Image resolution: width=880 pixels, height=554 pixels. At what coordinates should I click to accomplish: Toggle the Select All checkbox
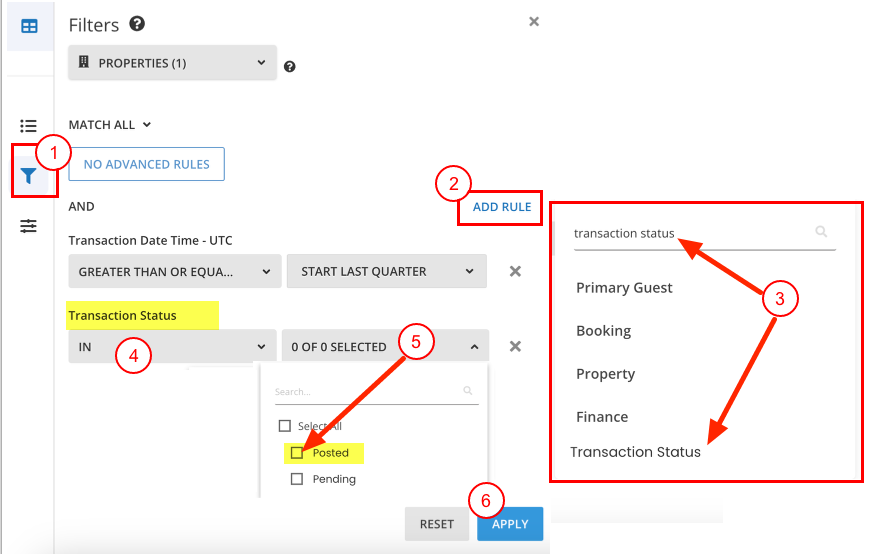284,426
